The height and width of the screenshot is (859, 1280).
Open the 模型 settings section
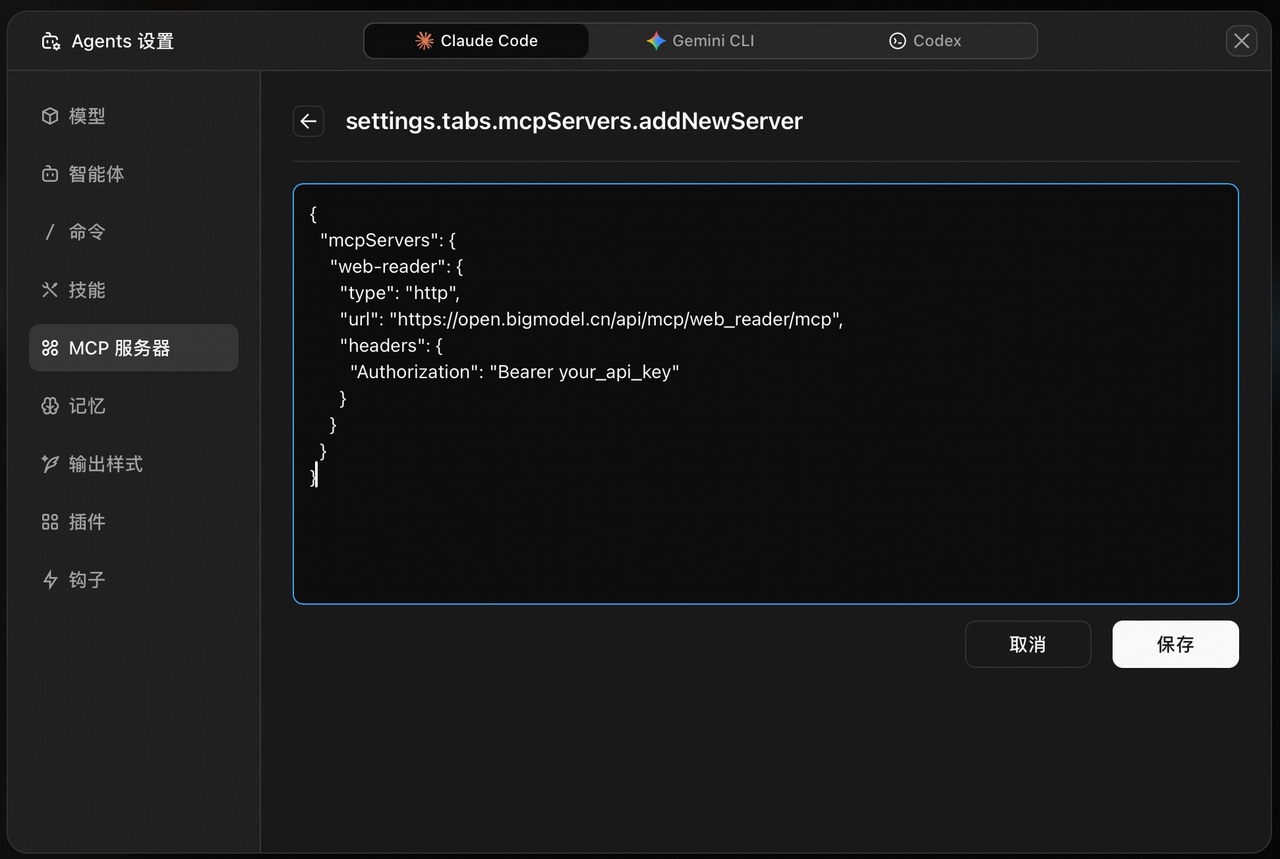point(87,116)
